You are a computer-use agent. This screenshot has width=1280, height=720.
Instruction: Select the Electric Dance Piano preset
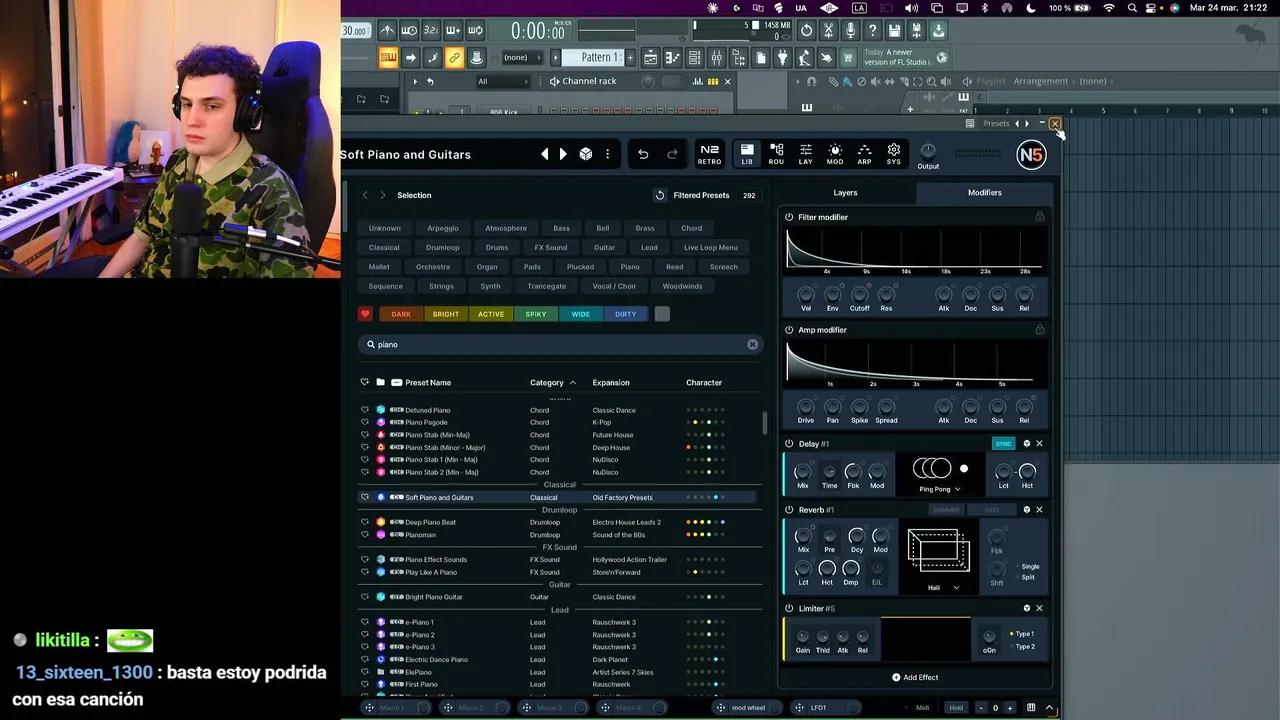click(x=560, y=660)
